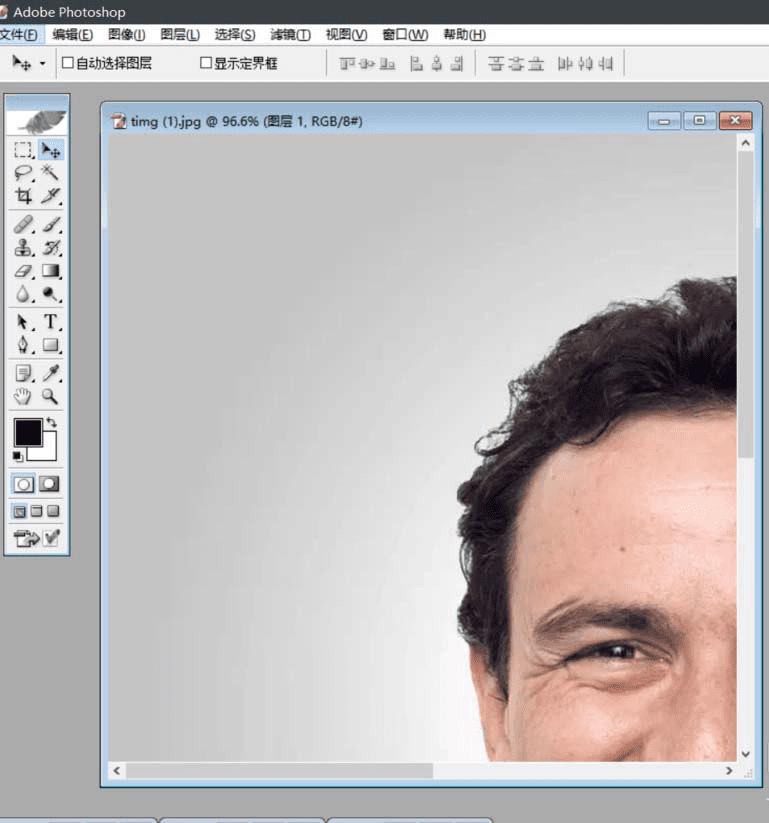Select the Rectangular Marquee tool
769x823 pixels.
click(x=23, y=150)
